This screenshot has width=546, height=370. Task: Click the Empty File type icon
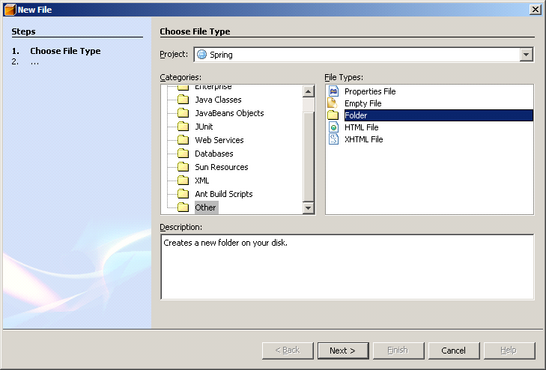(333, 103)
